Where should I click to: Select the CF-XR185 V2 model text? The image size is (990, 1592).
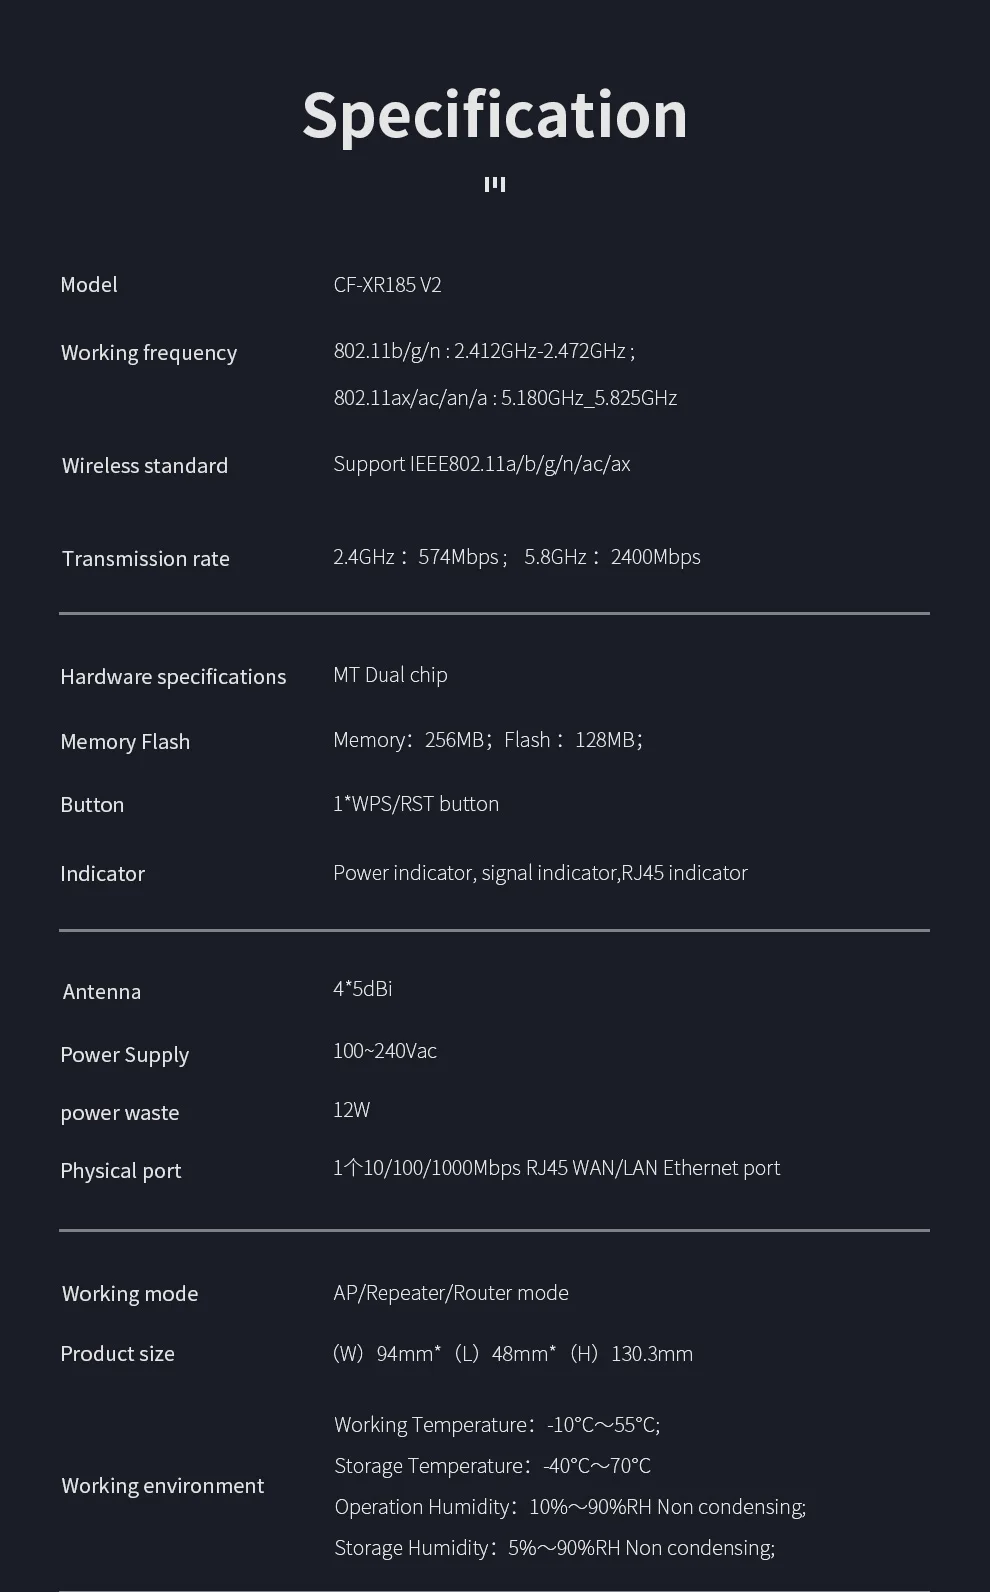tap(387, 285)
